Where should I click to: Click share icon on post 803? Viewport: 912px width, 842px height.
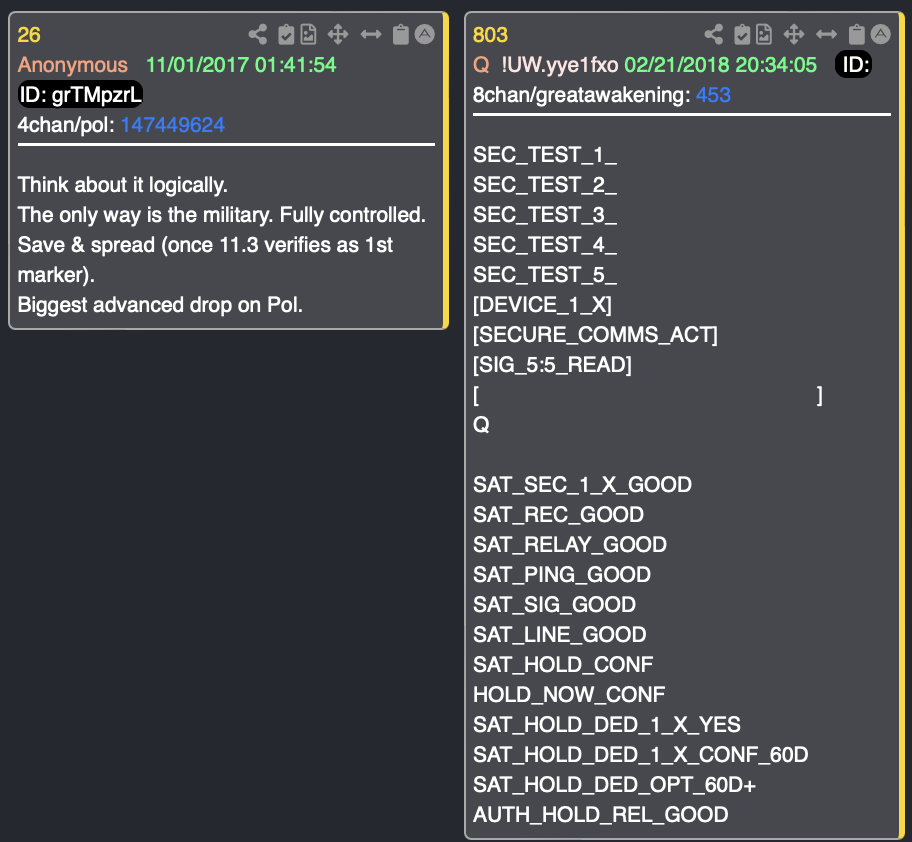pos(714,34)
